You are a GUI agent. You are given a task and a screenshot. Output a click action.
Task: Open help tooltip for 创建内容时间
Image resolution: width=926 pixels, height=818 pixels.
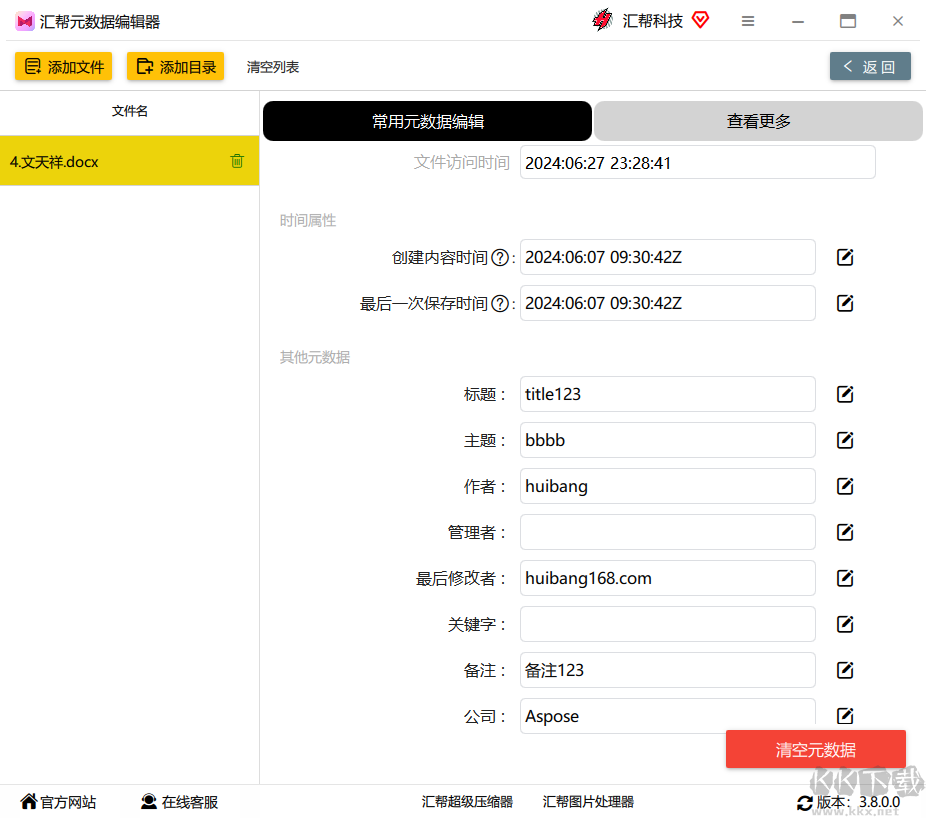(500, 258)
